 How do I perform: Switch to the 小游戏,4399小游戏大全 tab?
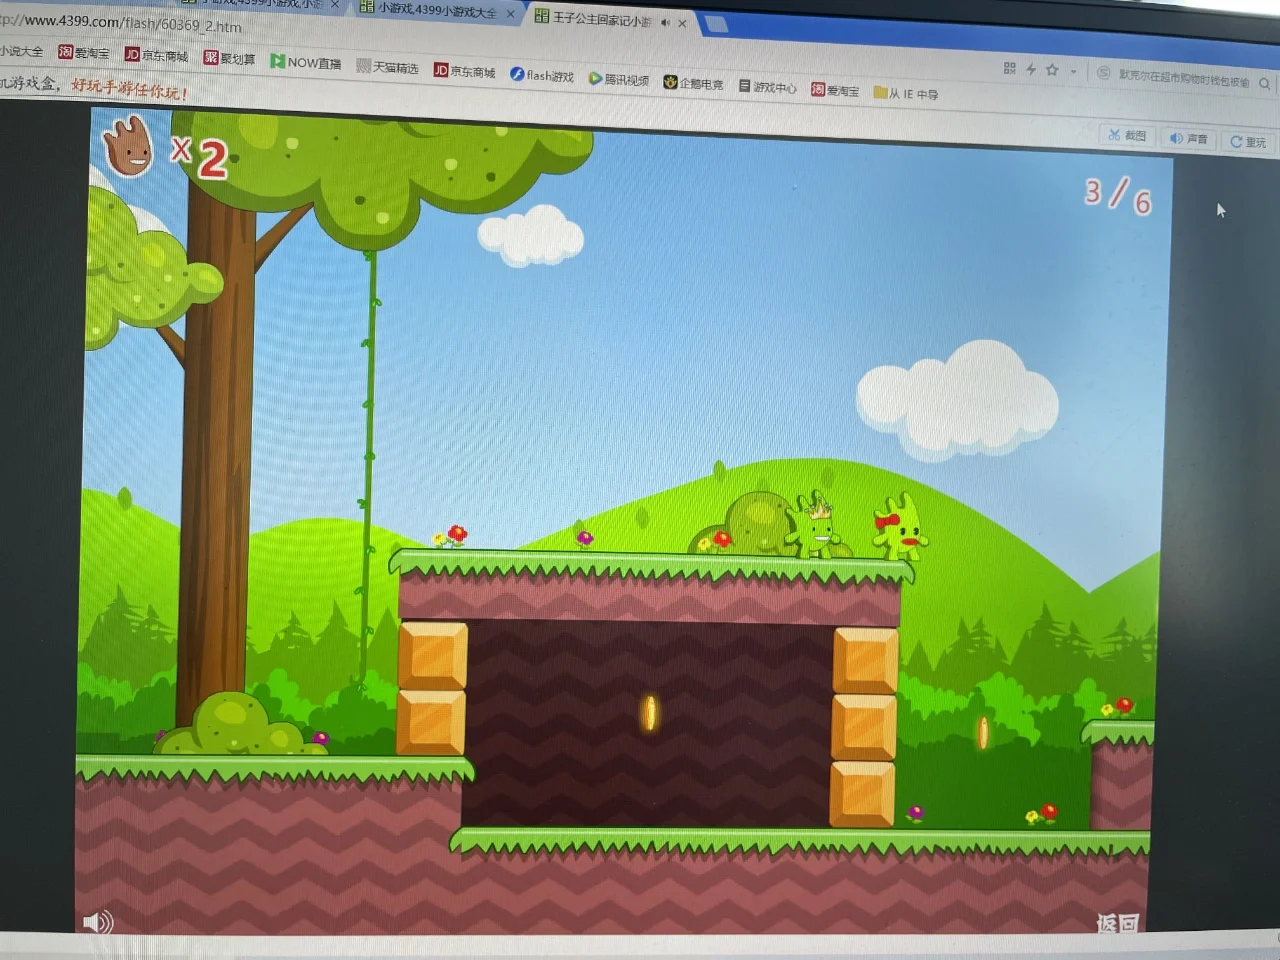tap(428, 10)
